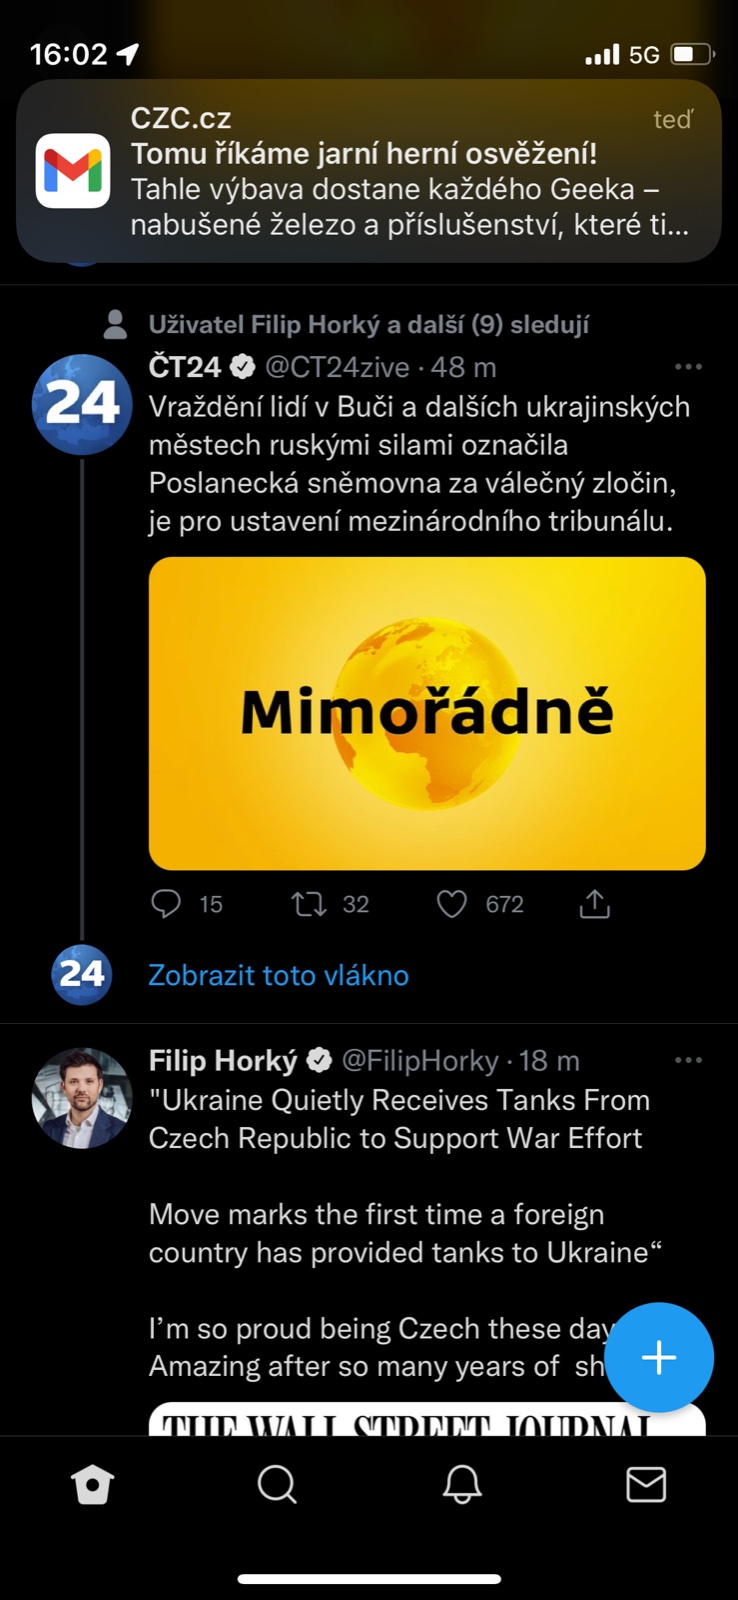738x1600 pixels.
Task: Reply to the ČT24 tweet
Action: click(166, 904)
